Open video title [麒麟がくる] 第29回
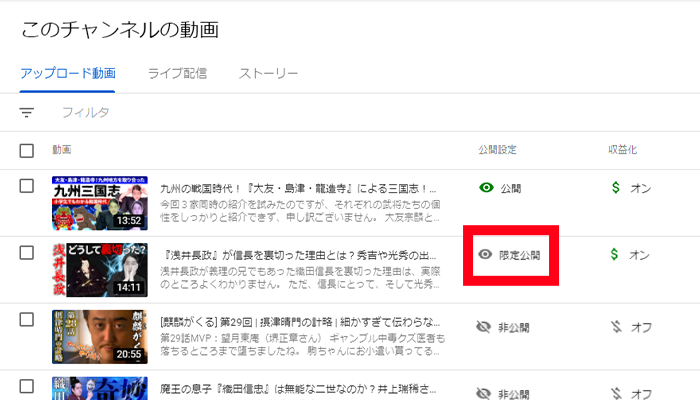The image size is (700, 400). [x=300, y=322]
